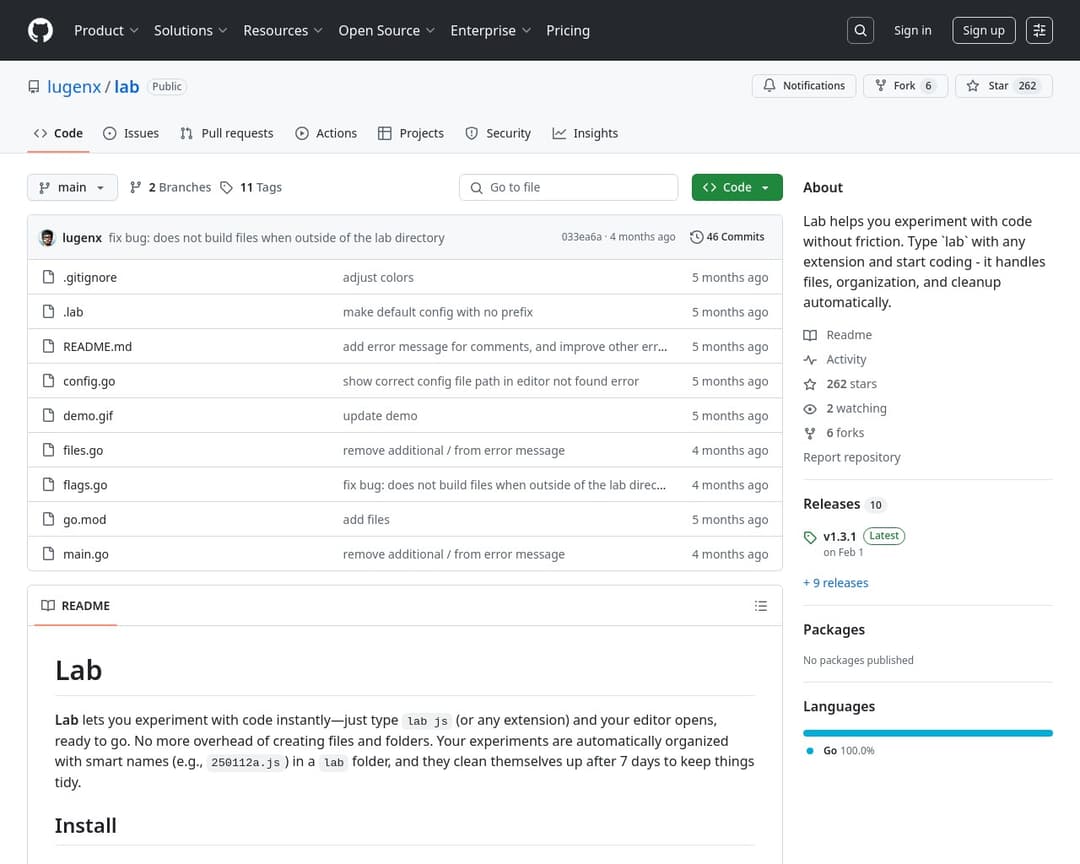Open the 'adjust colors' commit message
Image resolution: width=1080 pixels, height=864 pixels.
pos(378,278)
